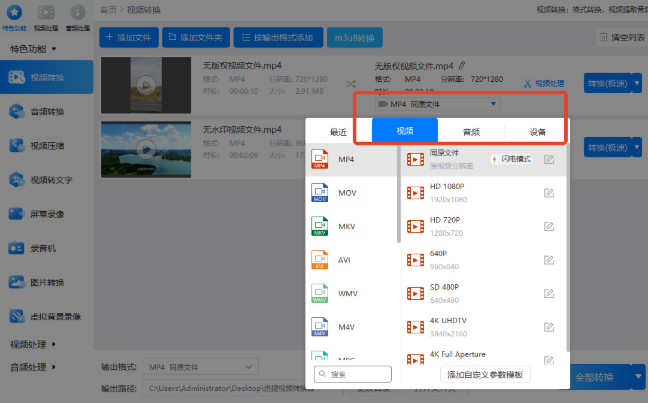Edit the 同原文件 preset parameters

coord(549,159)
